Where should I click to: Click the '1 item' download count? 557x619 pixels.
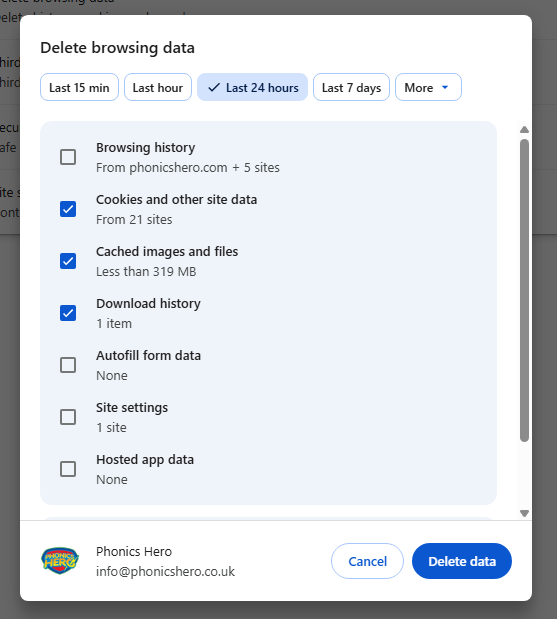coord(114,324)
